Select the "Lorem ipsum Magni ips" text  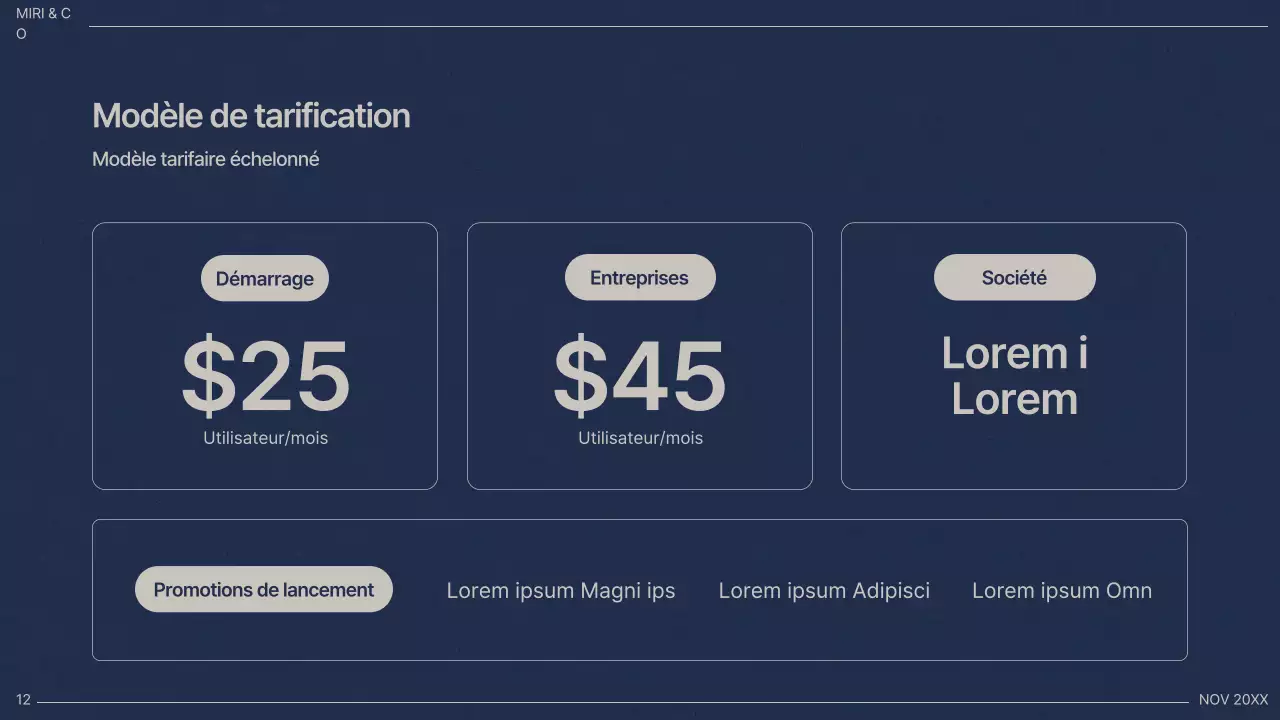pos(560,591)
